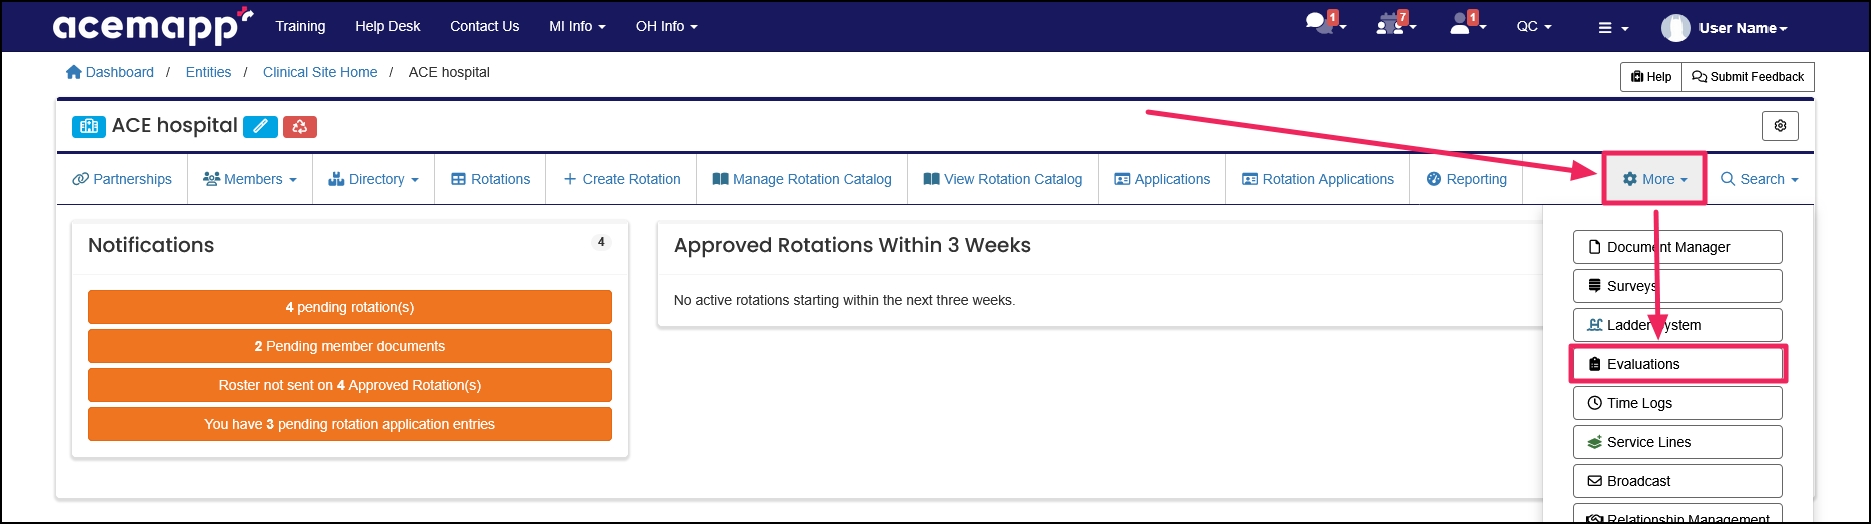Expand the Members dropdown tab
Viewport: 1871px width, 524px height.
click(x=250, y=179)
